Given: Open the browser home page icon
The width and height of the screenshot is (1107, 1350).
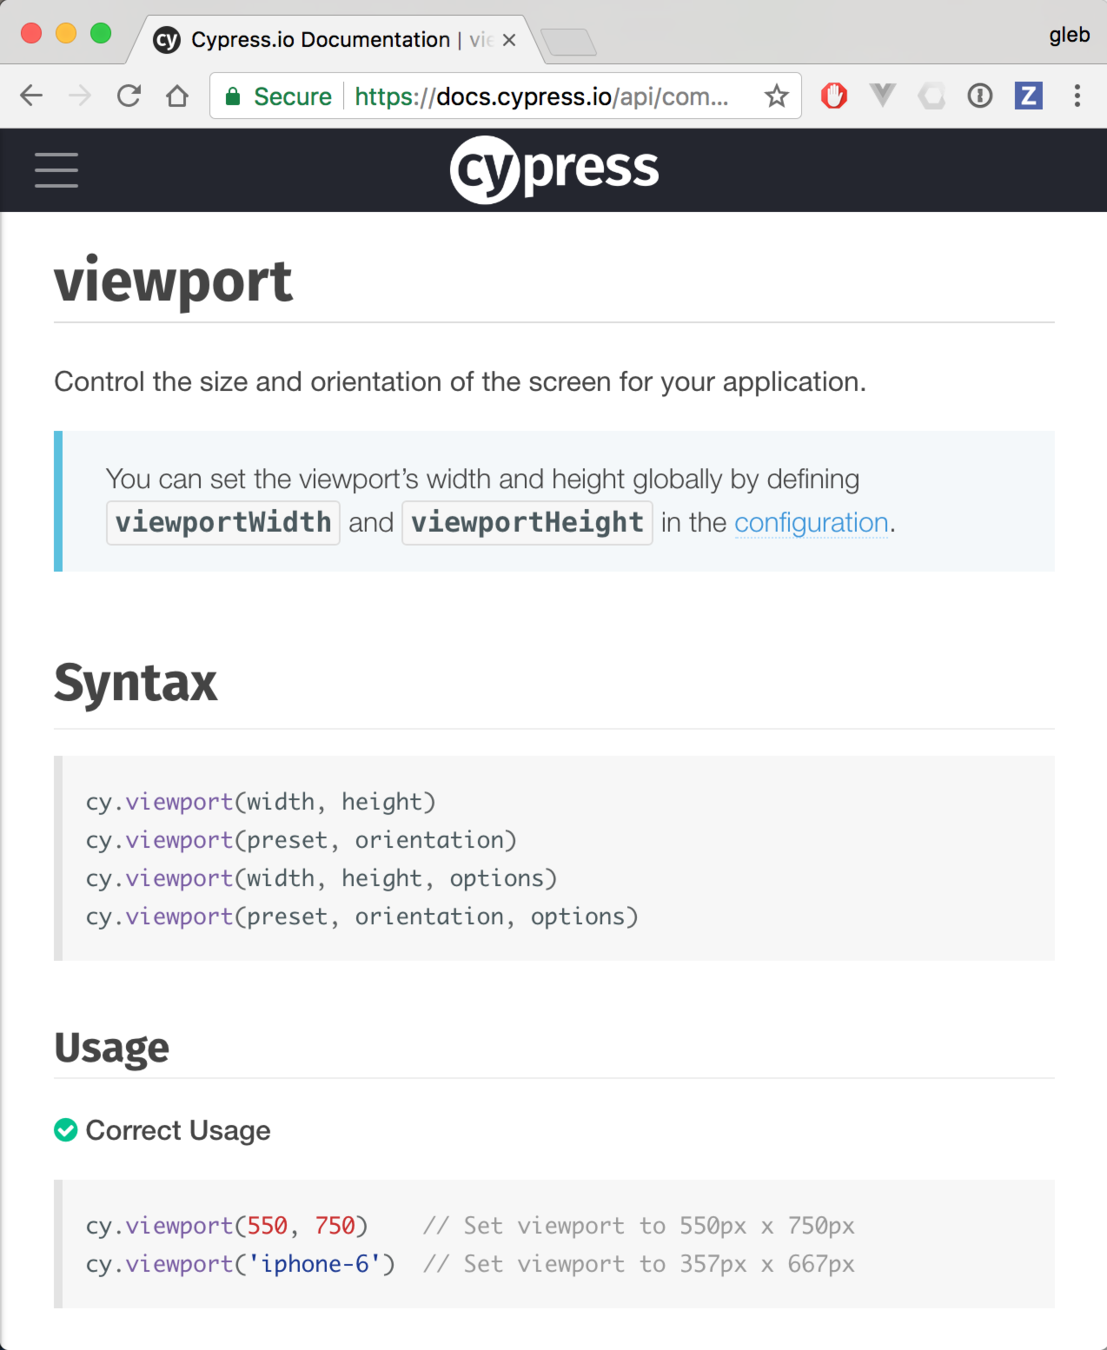Looking at the screenshot, I should tap(177, 96).
